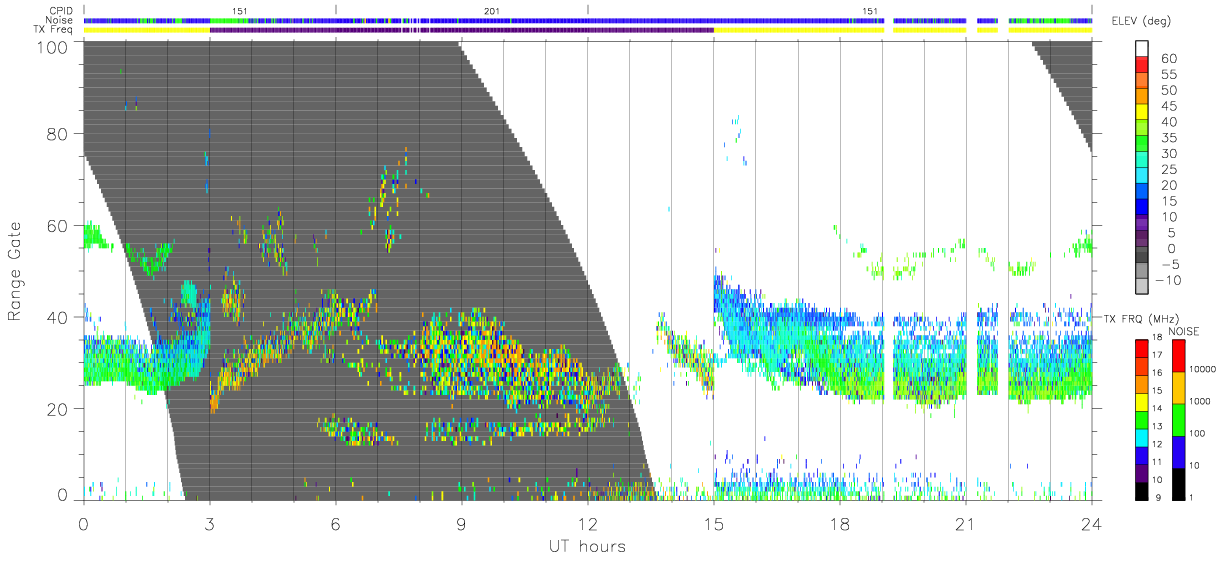This screenshot has width=1228, height=567.
Task: Select the purple segment of TX Freq strip
Action: click(461, 30)
